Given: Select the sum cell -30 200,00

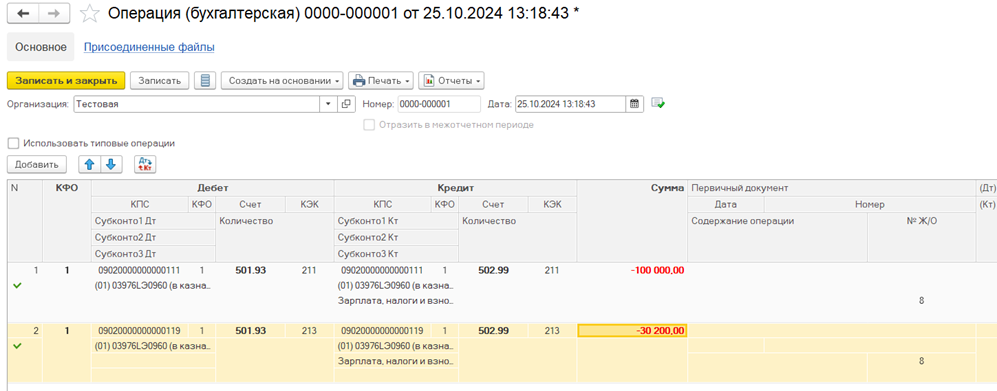Looking at the screenshot, I should [x=631, y=331].
